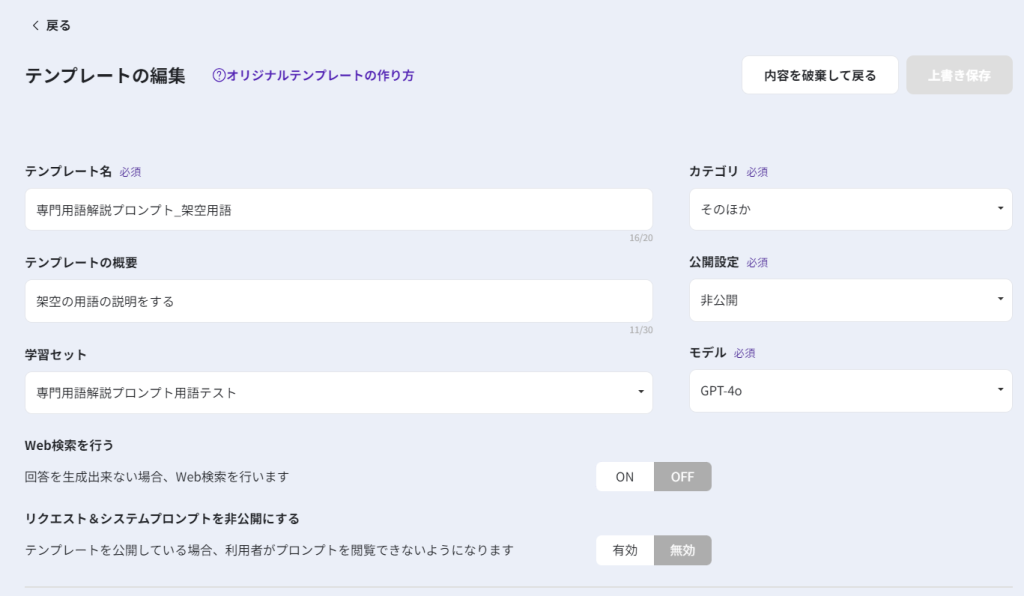The image size is (1024, 596).
Task: Click the モデル dropdown arrow icon
Action: (1000, 391)
